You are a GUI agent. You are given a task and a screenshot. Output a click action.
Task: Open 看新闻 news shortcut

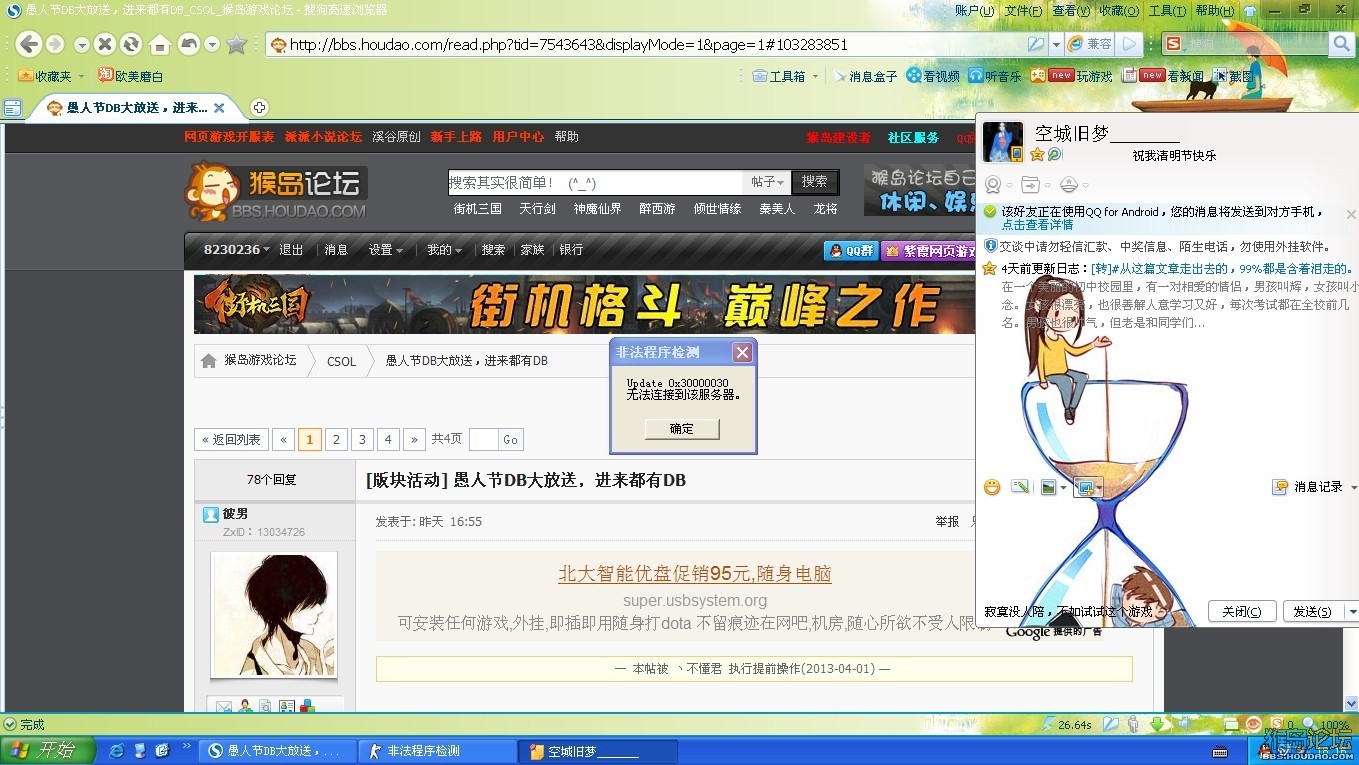click(1163, 76)
